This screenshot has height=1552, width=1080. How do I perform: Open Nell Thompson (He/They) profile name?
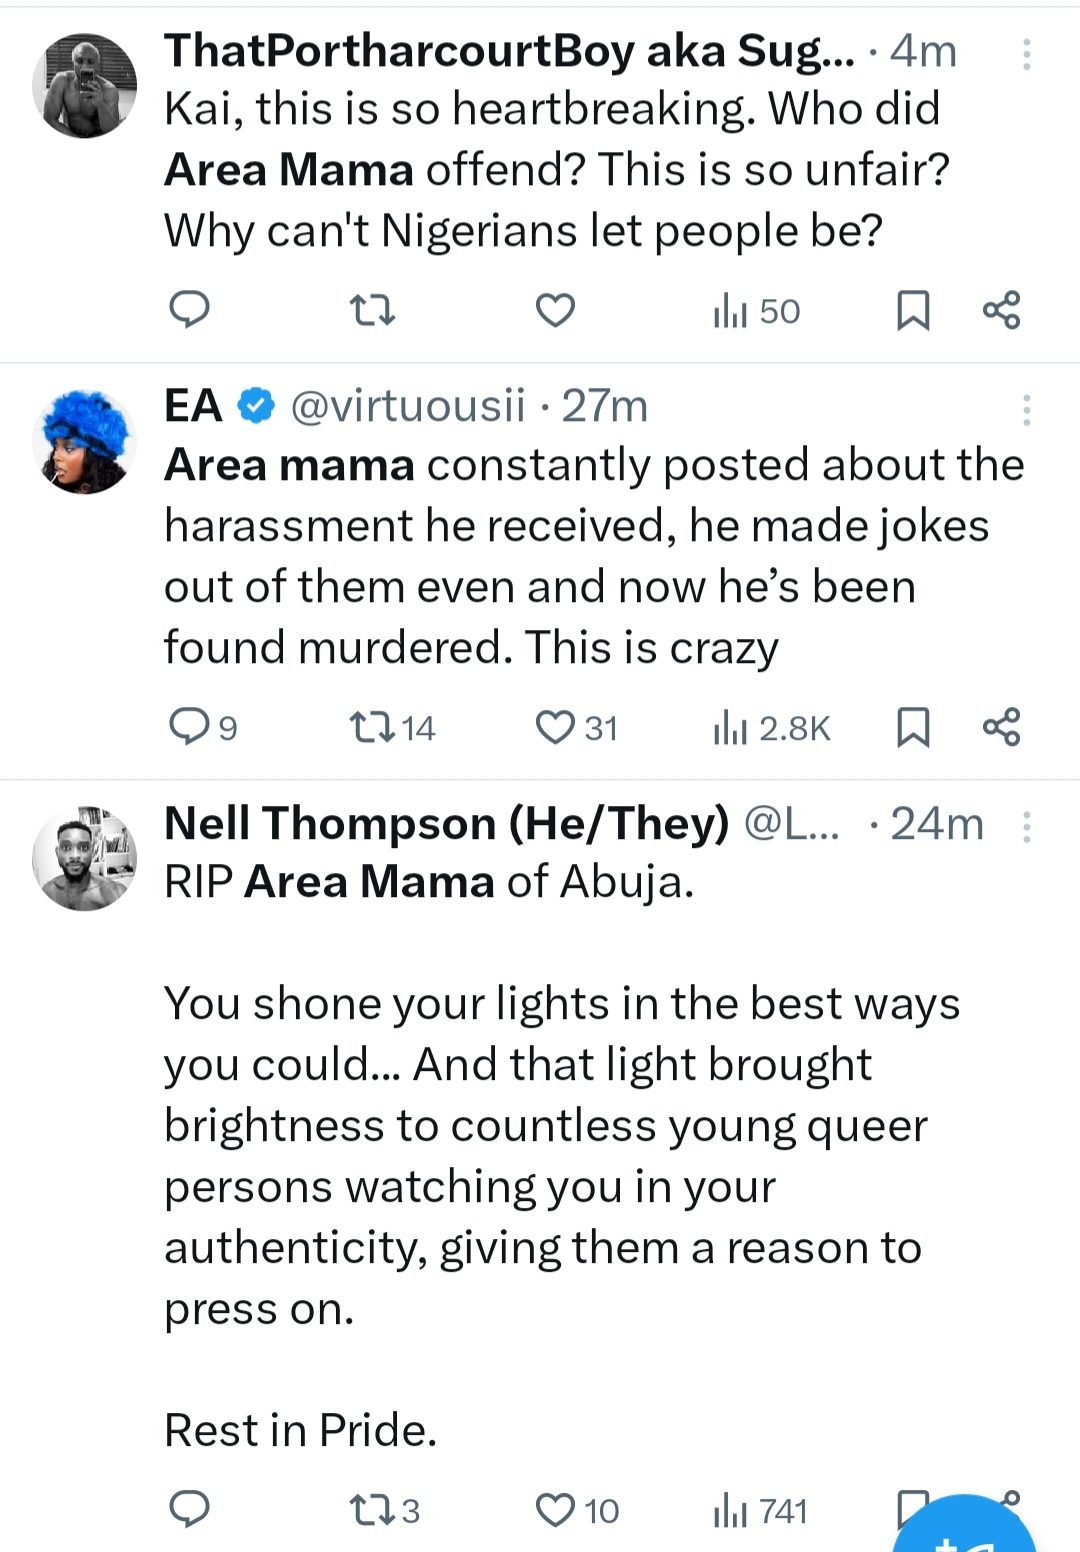(x=446, y=824)
